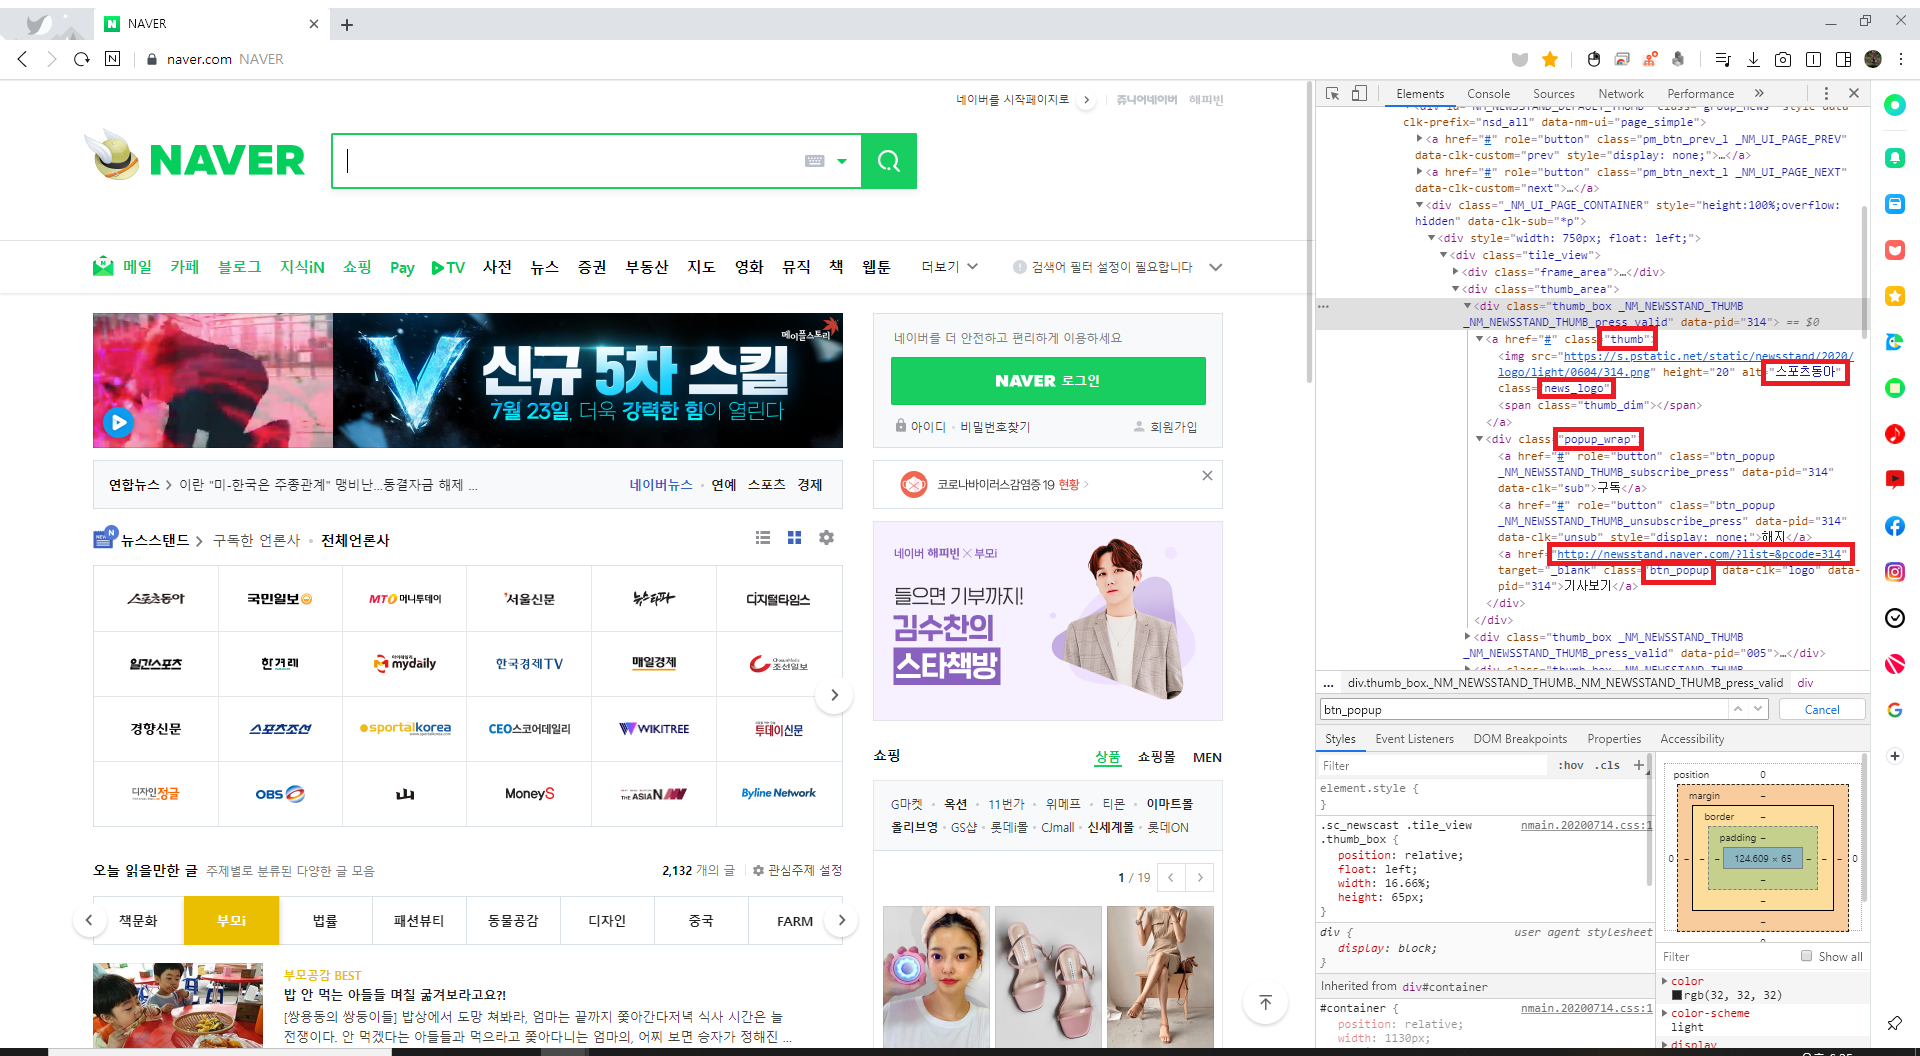Click the page vertical scrollbar thumb
Screen dimensions: 1920x1056
1309,232
